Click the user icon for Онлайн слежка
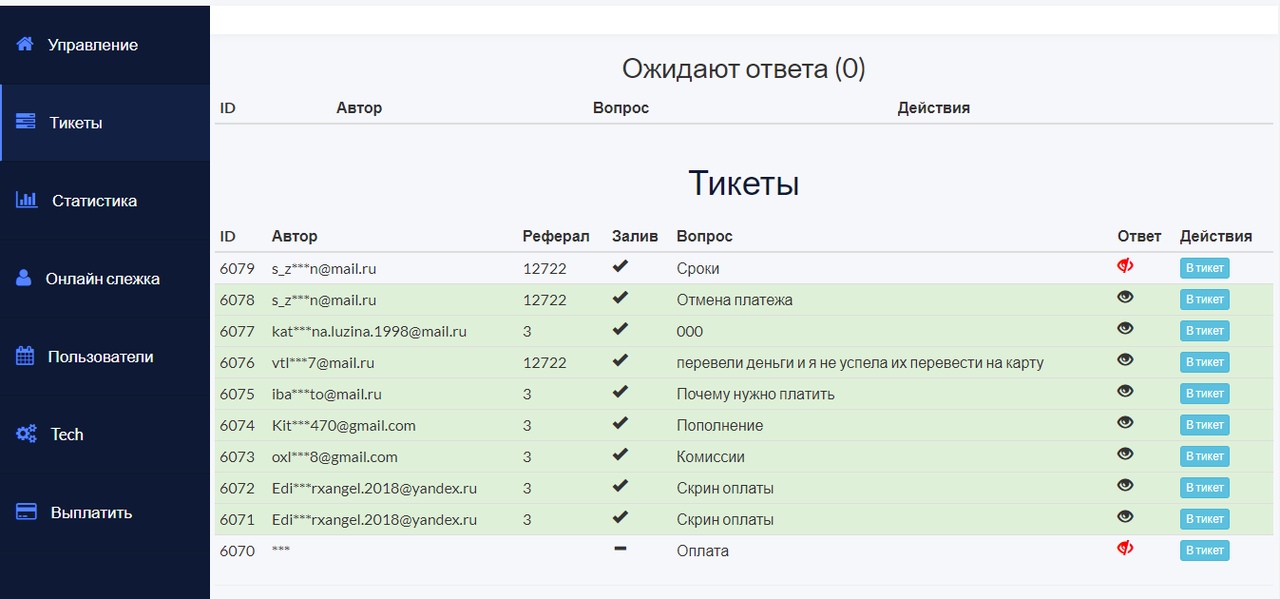 click(24, 278)
